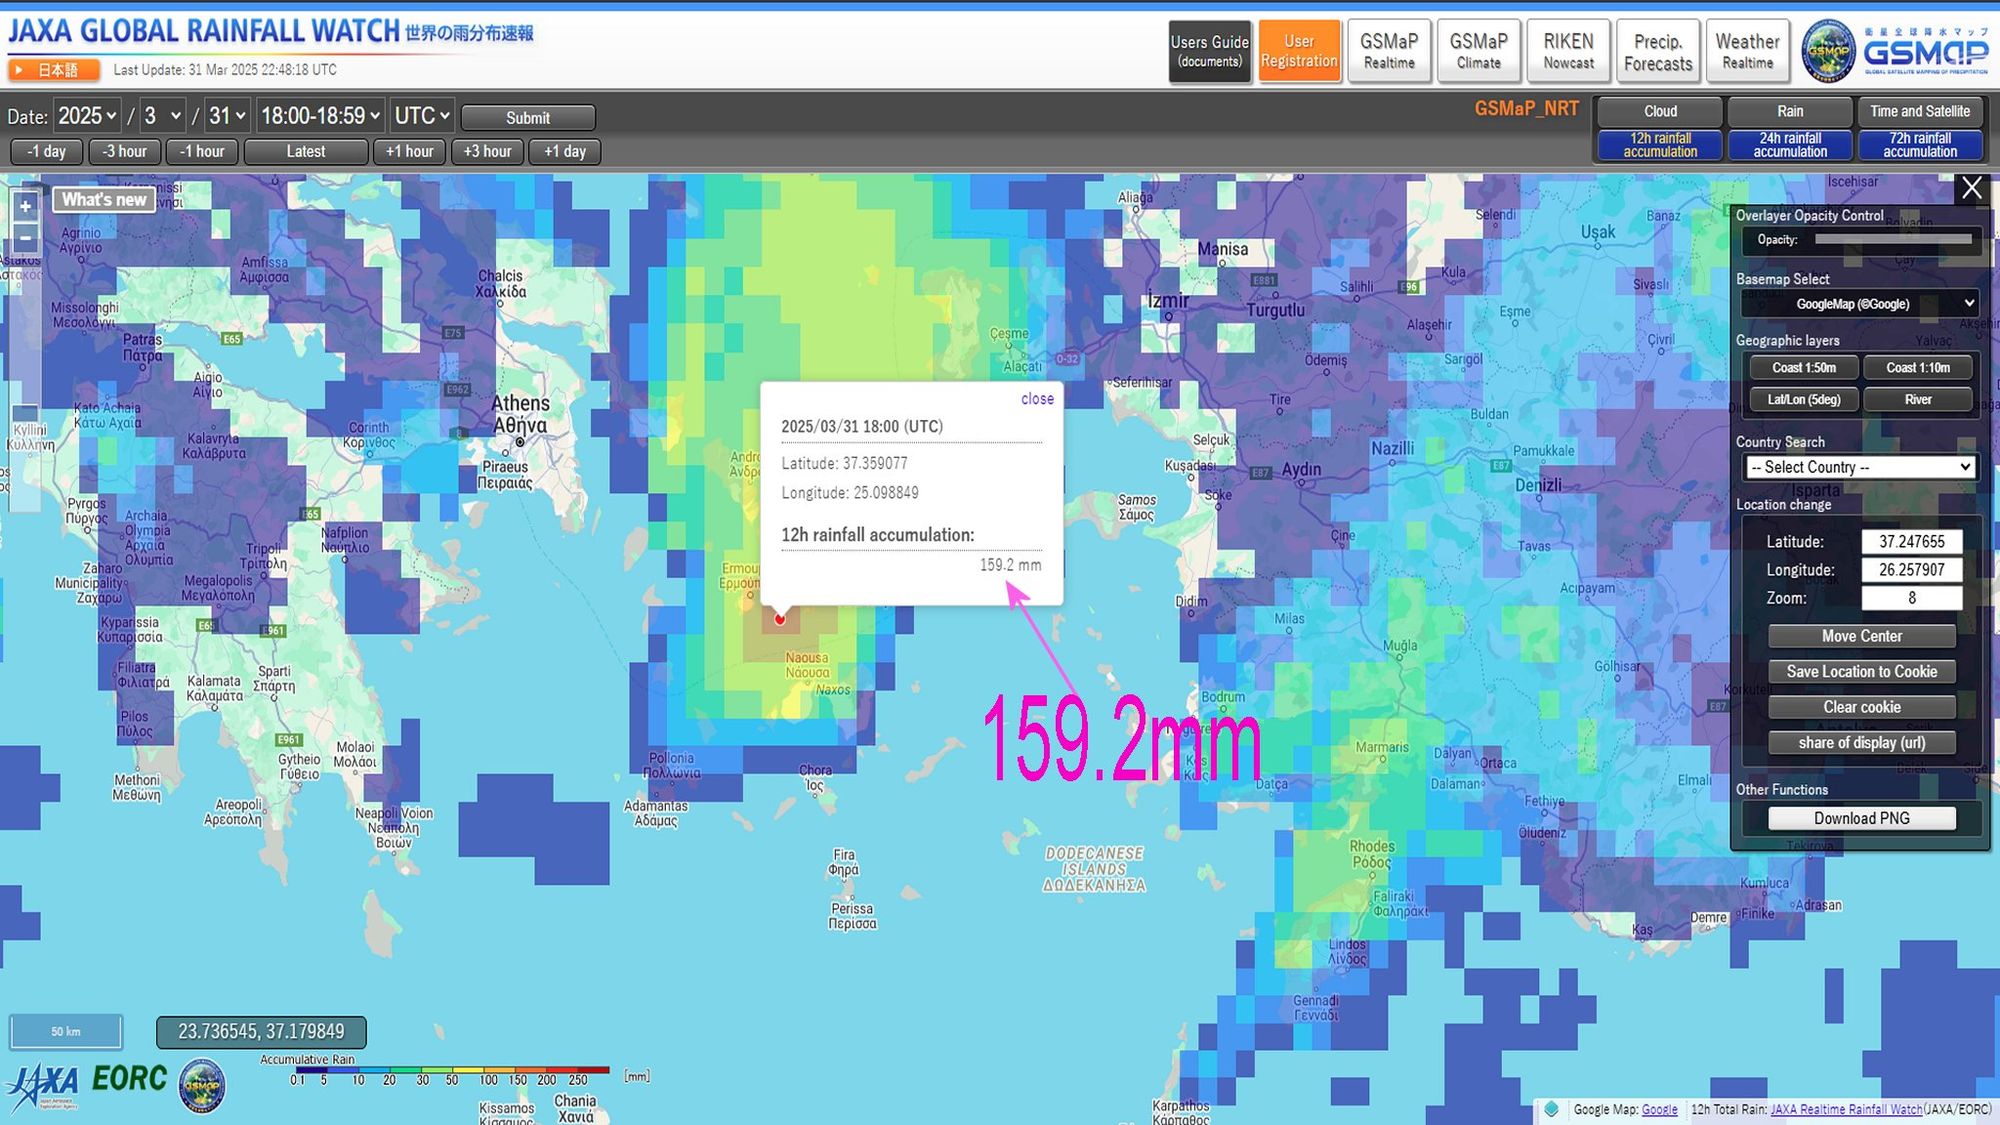2000x1125 pixels.
Task: Toggle 12h rainfall accumulation
Action: point(1660,145)
